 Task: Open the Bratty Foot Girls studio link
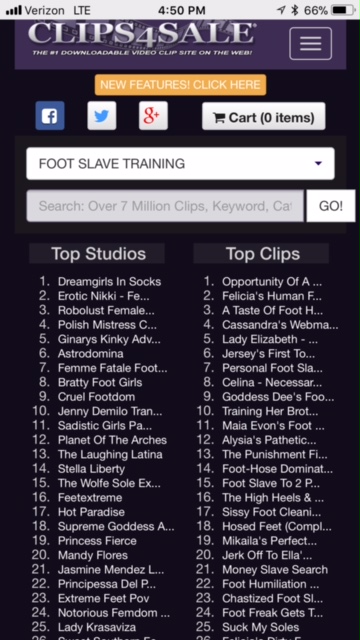(100, 382)
